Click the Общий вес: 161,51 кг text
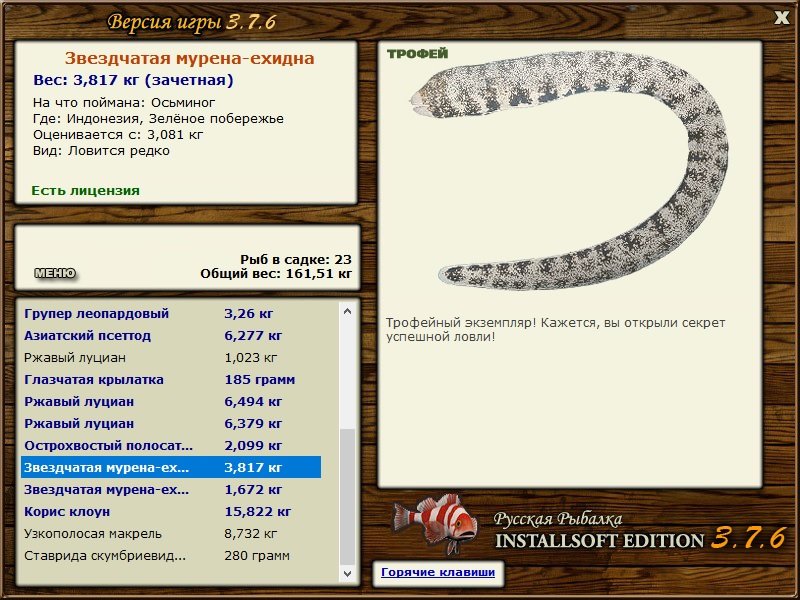800x600 pixels. 276,273
